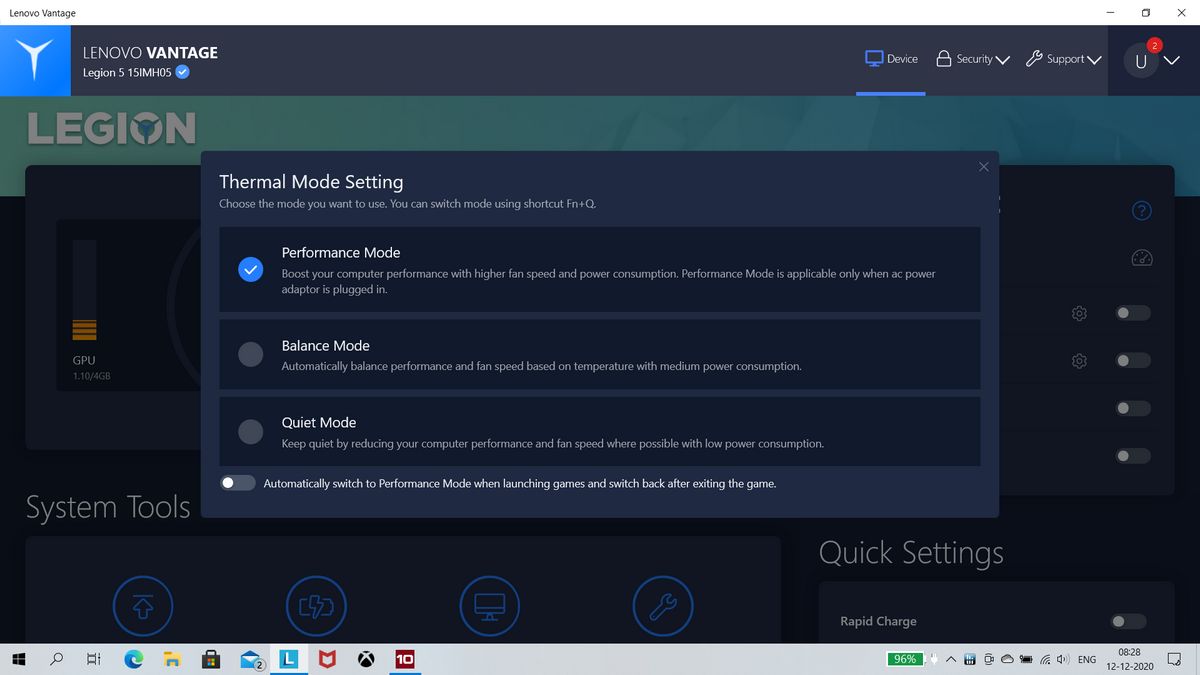Click the upload arrow System Tools icon
Image resolution: width=1200 pixels, height=675 pixels.
pyautogui.click(x=142, y=605)
